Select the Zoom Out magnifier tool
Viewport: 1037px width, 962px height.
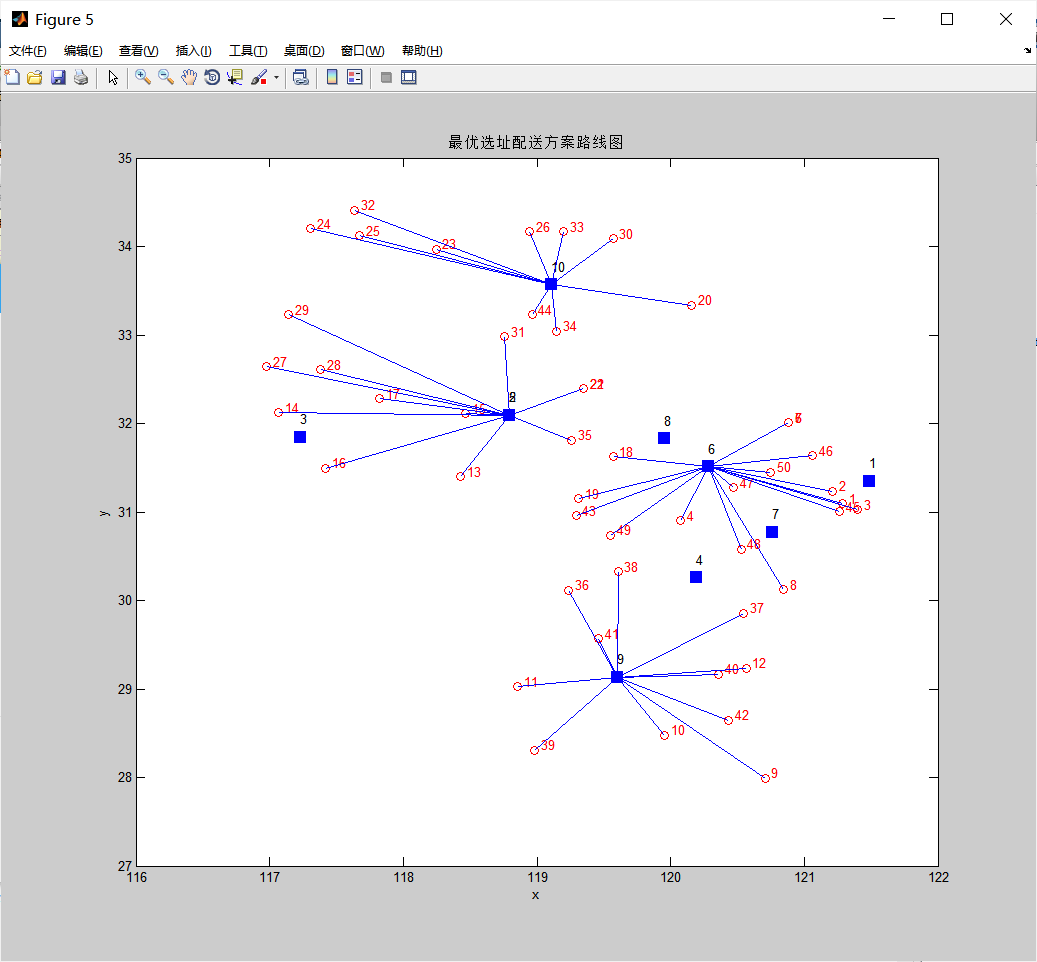165,77
